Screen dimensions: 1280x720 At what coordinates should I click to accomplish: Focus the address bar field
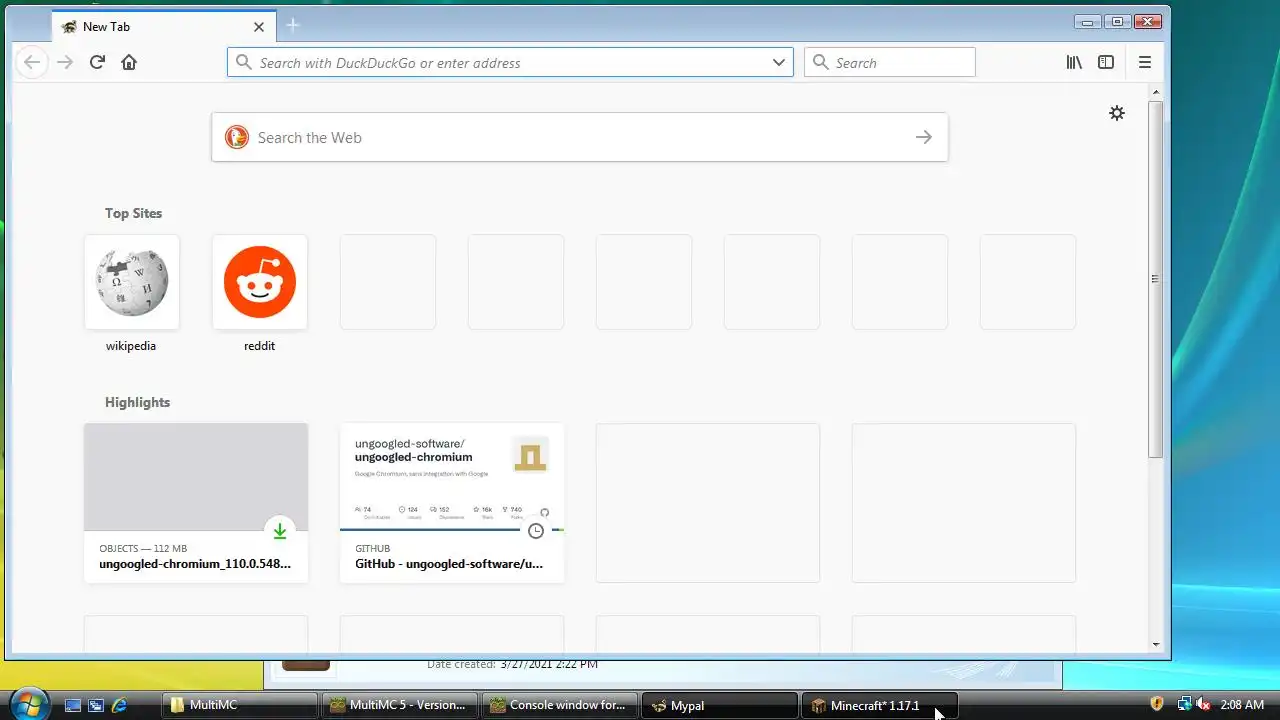pyautogui.click(x=510, y=62)
